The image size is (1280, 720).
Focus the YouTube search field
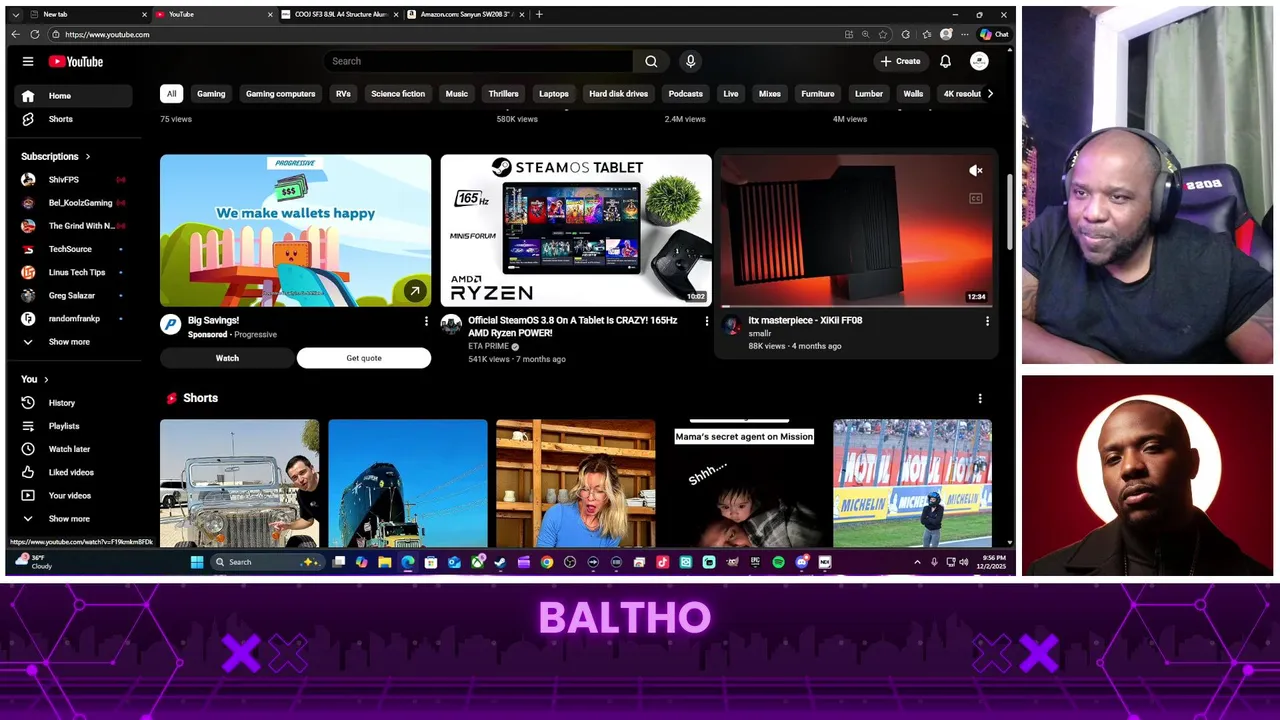(478, 61)
